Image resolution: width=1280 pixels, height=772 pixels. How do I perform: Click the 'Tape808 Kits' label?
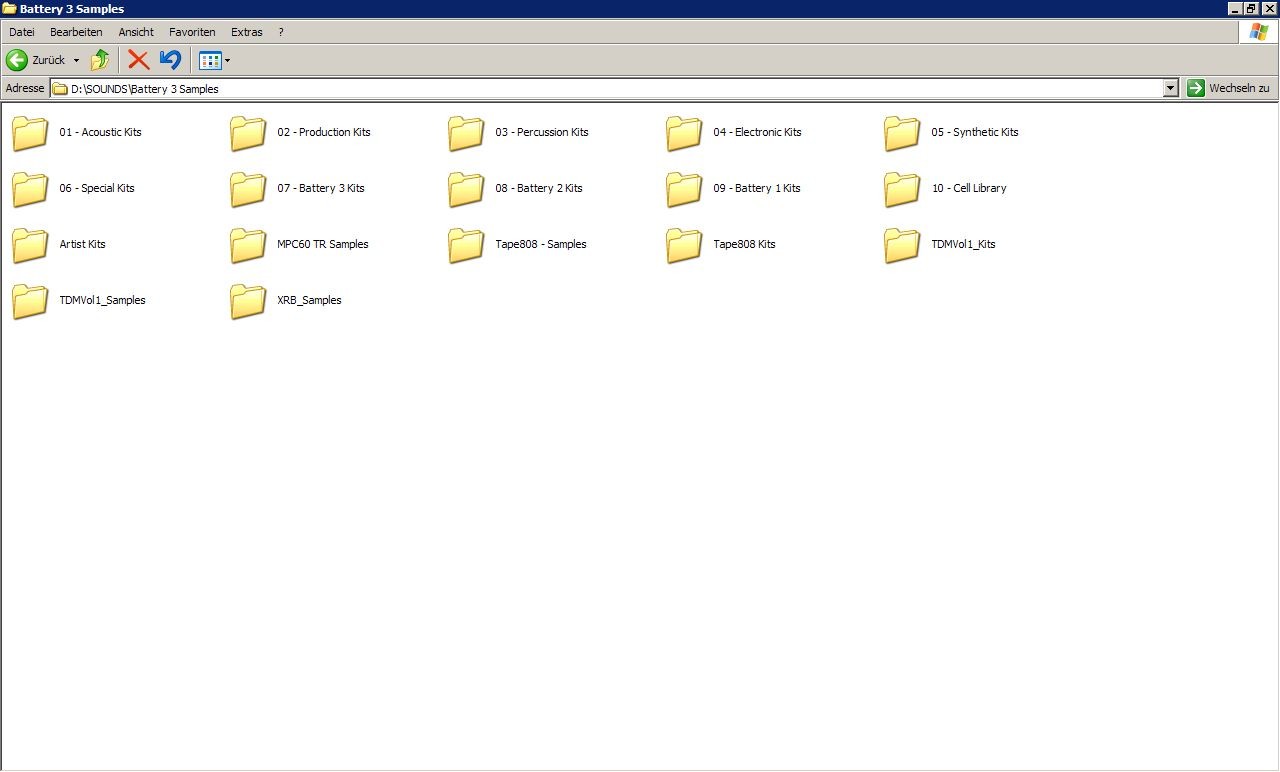click(744, 244)
